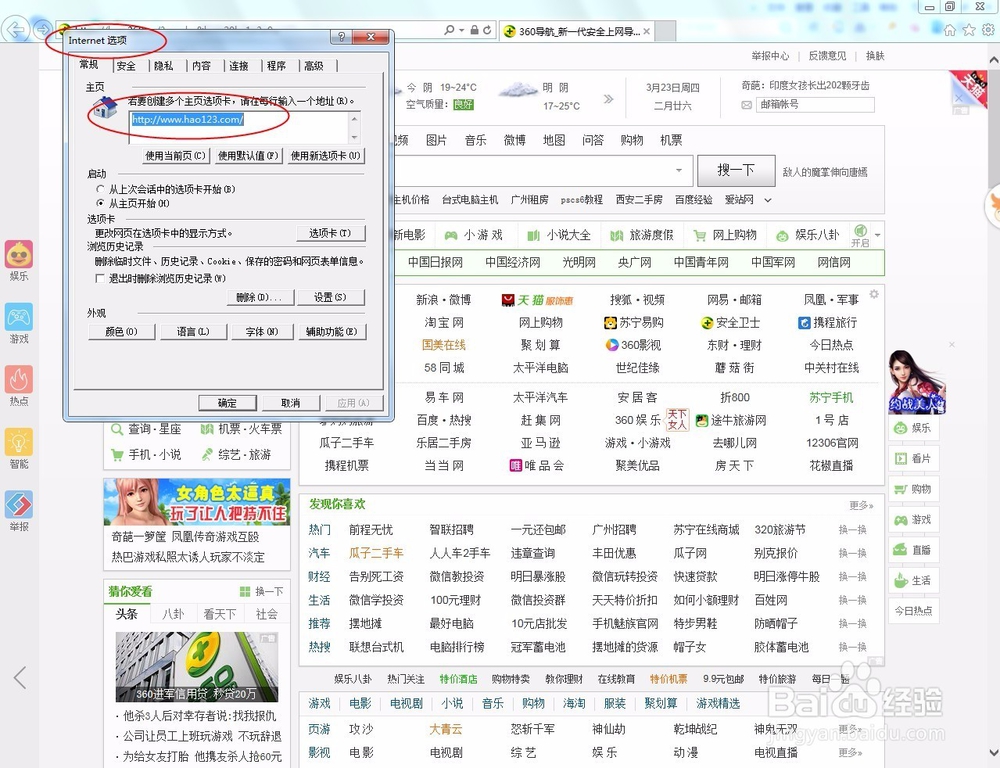
Task: Click the 搜一下 search button
Action: coord(736,170)
